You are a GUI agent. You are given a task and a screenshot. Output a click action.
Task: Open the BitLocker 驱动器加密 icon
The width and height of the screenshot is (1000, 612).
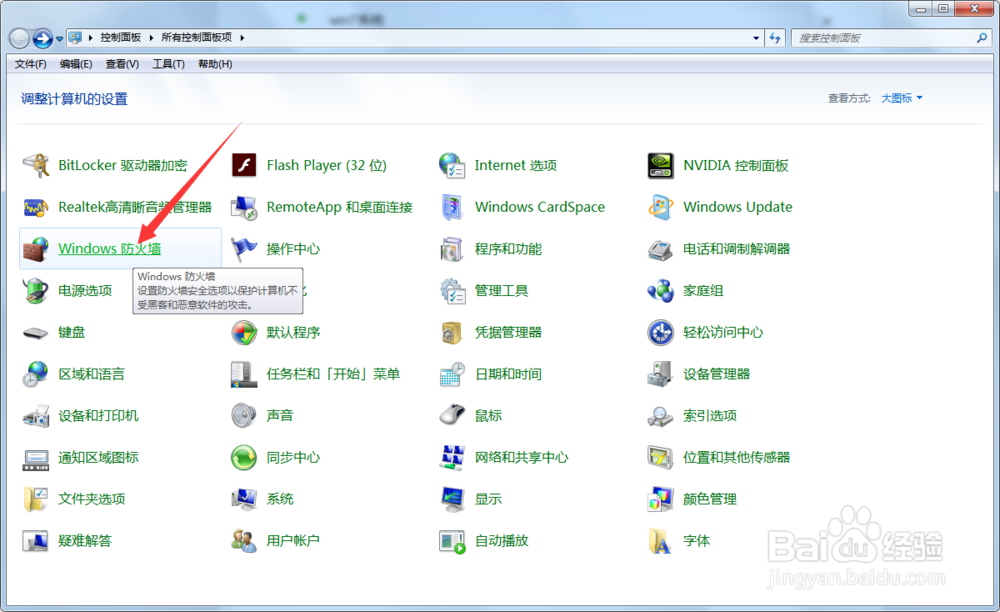click(x=36, y=166)
